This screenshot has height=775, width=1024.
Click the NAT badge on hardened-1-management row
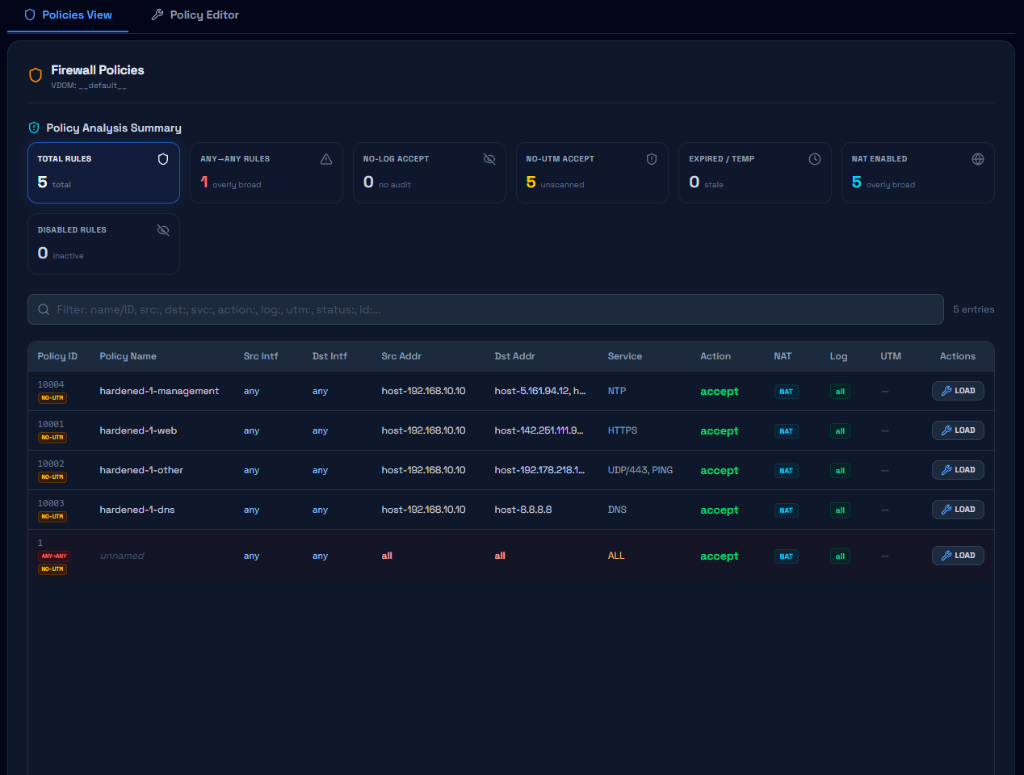pyautogui.click(x=786, y=392)
